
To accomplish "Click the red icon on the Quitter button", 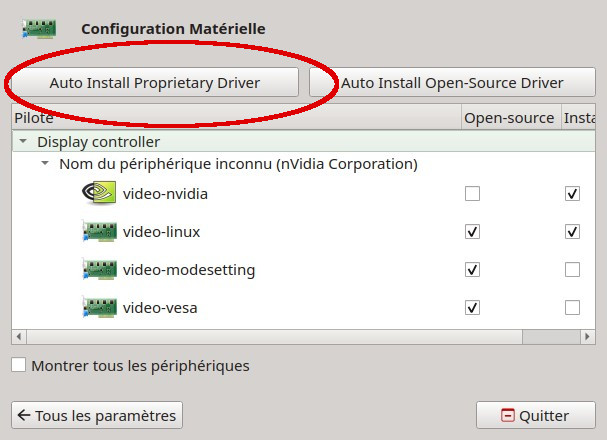I will click(508, 415).
